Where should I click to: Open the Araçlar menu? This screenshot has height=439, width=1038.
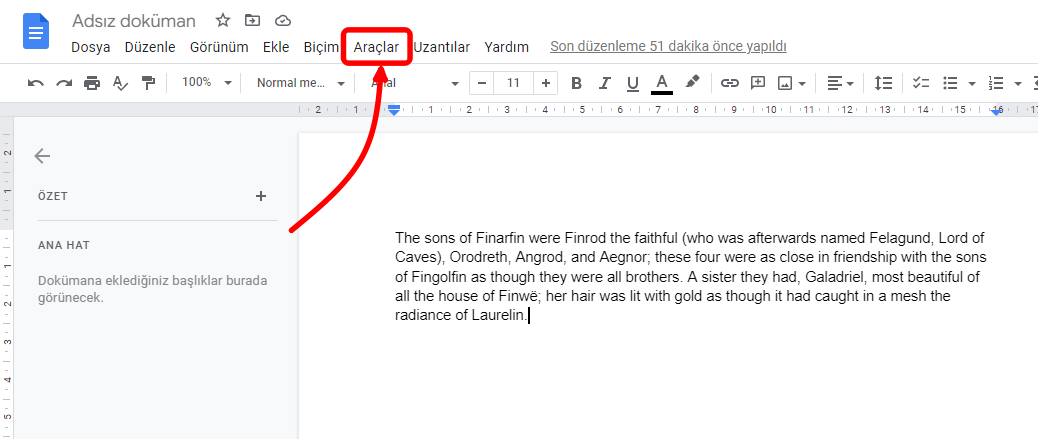pyautogui.click(x=376, y=47)
